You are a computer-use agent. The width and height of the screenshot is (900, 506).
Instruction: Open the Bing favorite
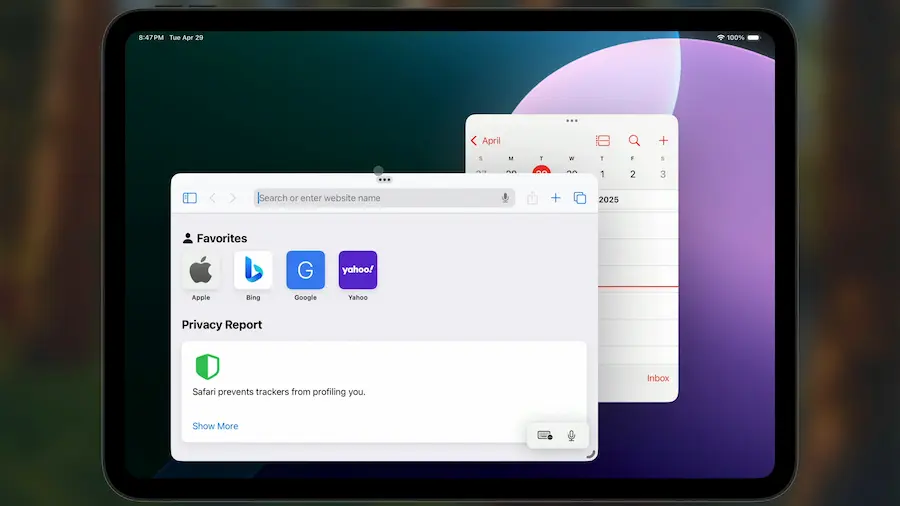pos(253,270)
